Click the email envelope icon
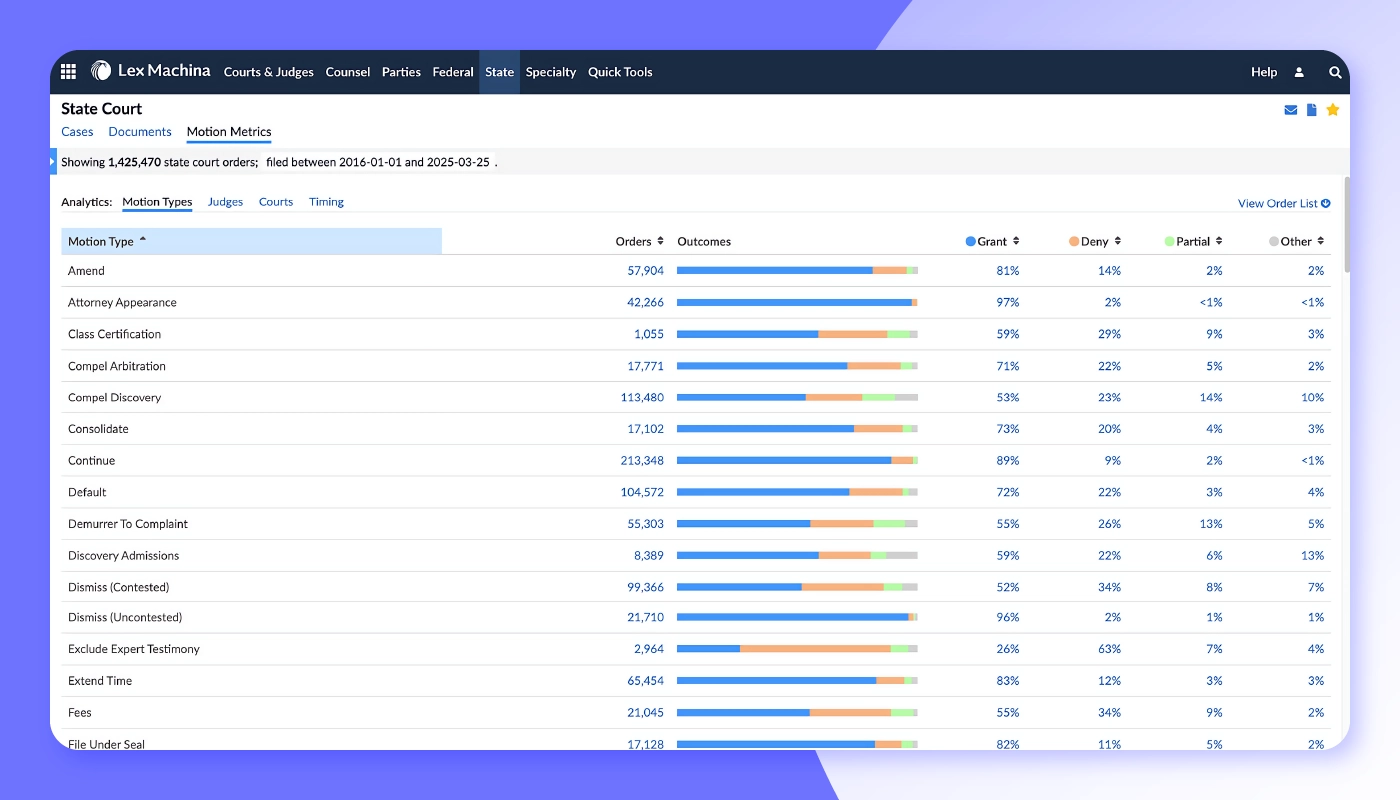 pyautogui.click(x=1290, y=110)
